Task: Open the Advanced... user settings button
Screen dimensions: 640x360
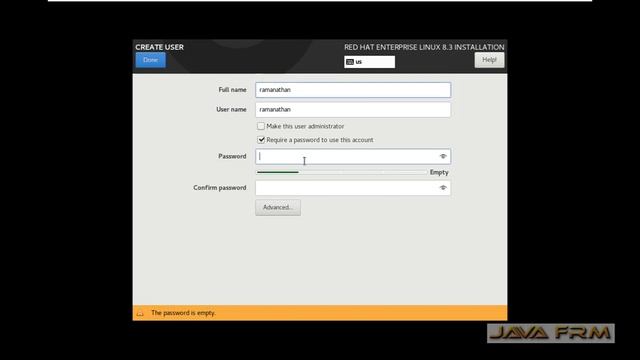Action: tap(278, 207)
